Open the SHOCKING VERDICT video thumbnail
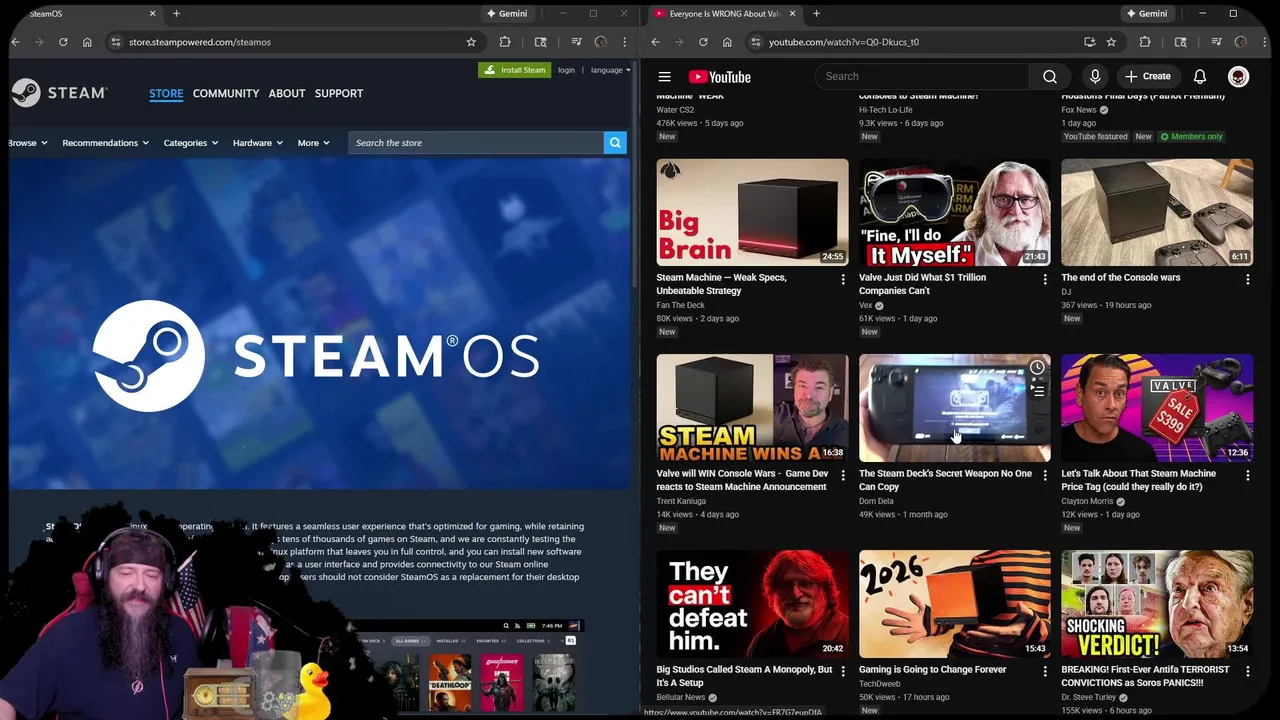1280x720 pixels. [x=1157, y=604]
